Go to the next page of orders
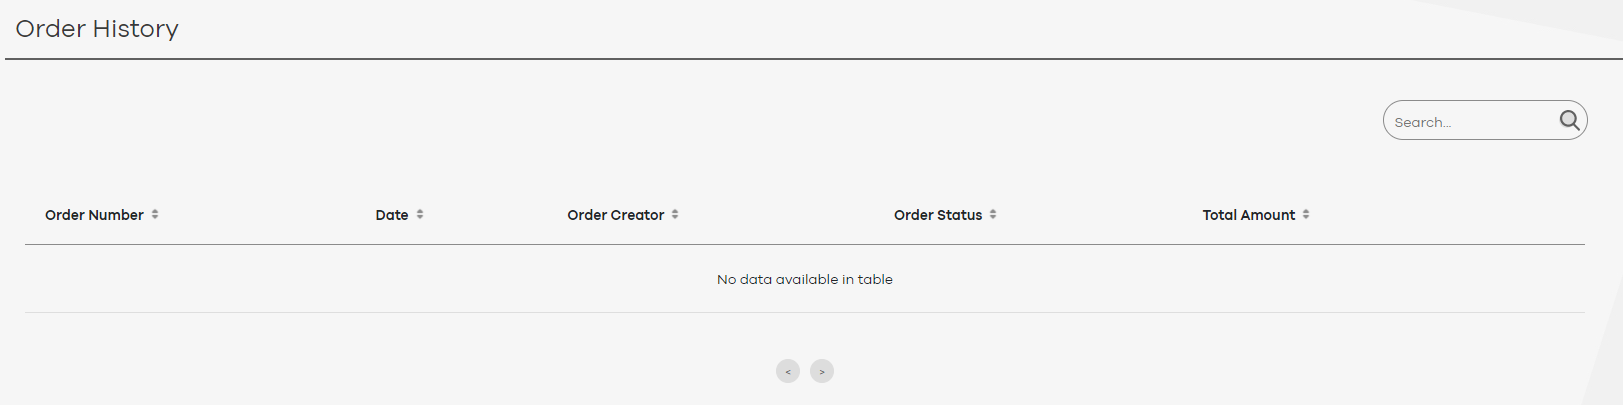 (822, 371)
